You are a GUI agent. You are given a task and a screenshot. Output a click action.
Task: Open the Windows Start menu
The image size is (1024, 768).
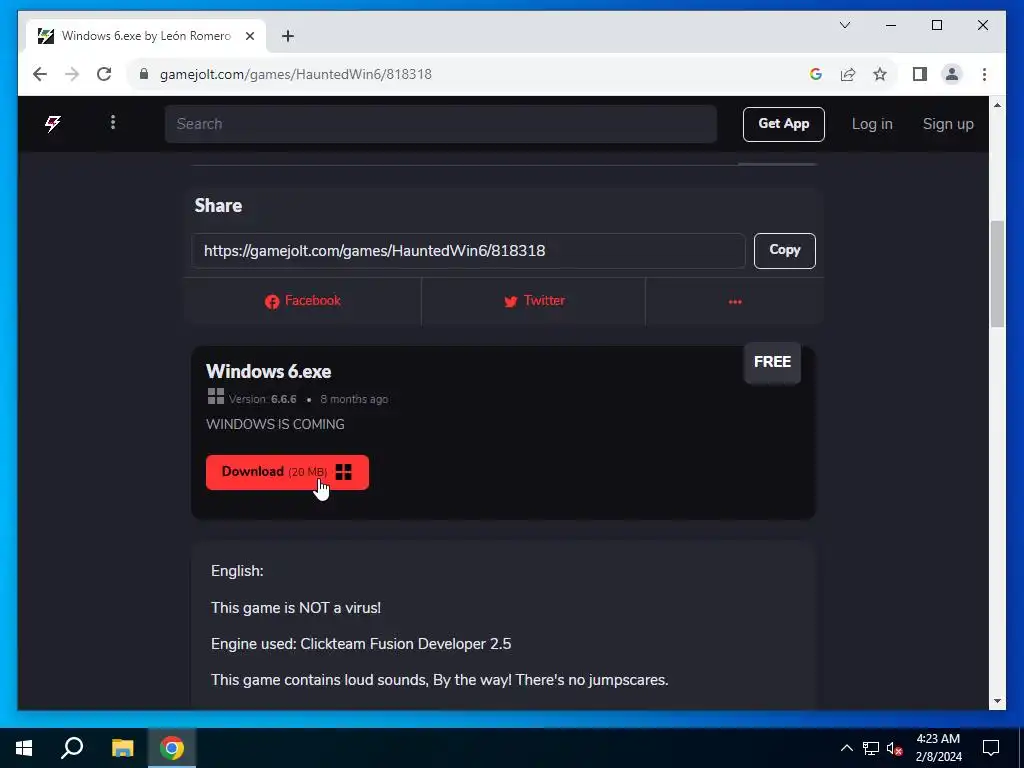(24, 748)
